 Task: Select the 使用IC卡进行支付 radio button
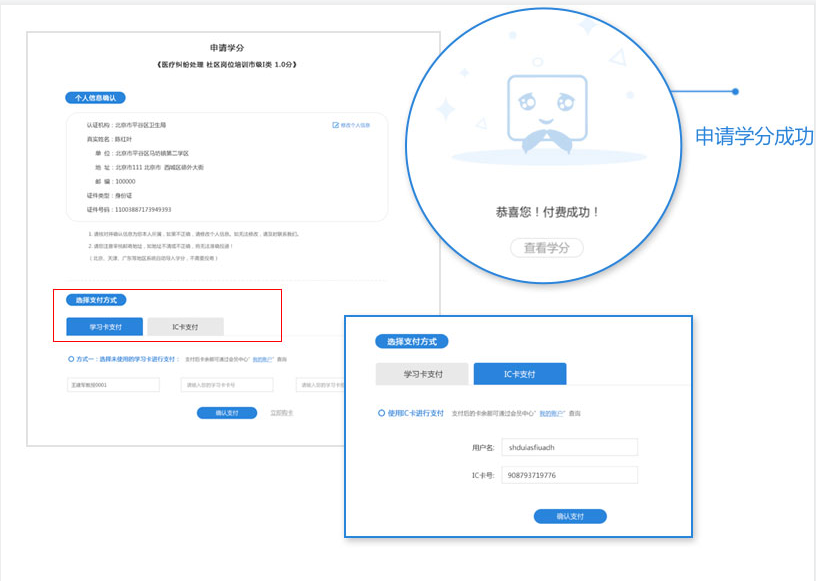pos(380,413)
